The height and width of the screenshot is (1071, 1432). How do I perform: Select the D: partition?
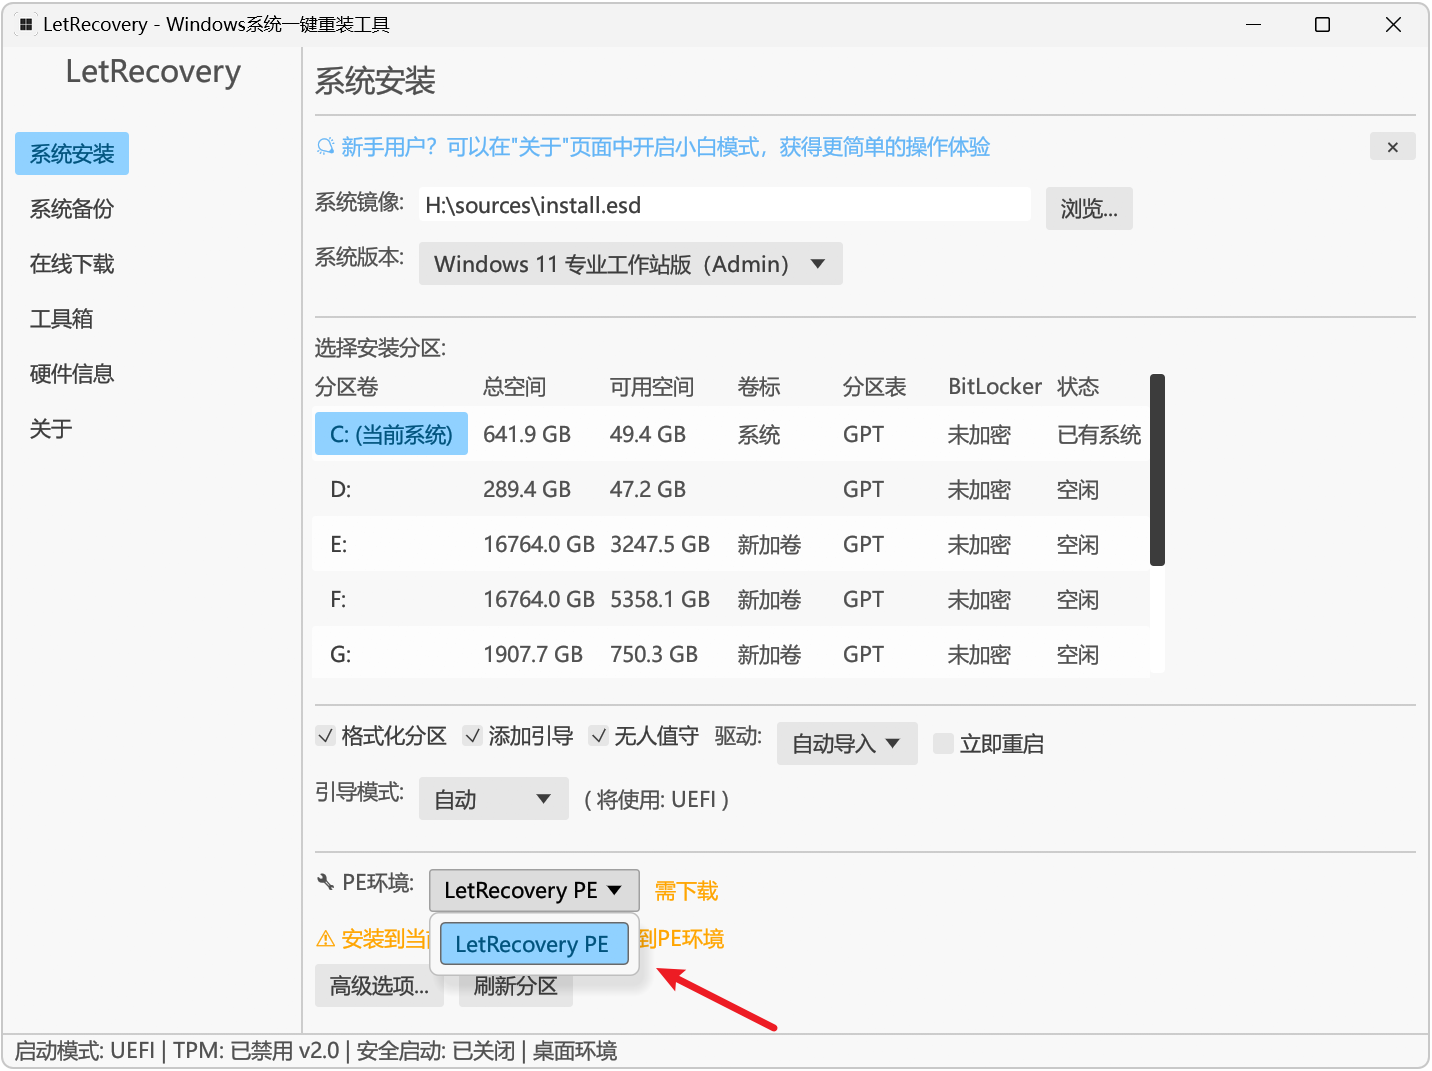341,489
